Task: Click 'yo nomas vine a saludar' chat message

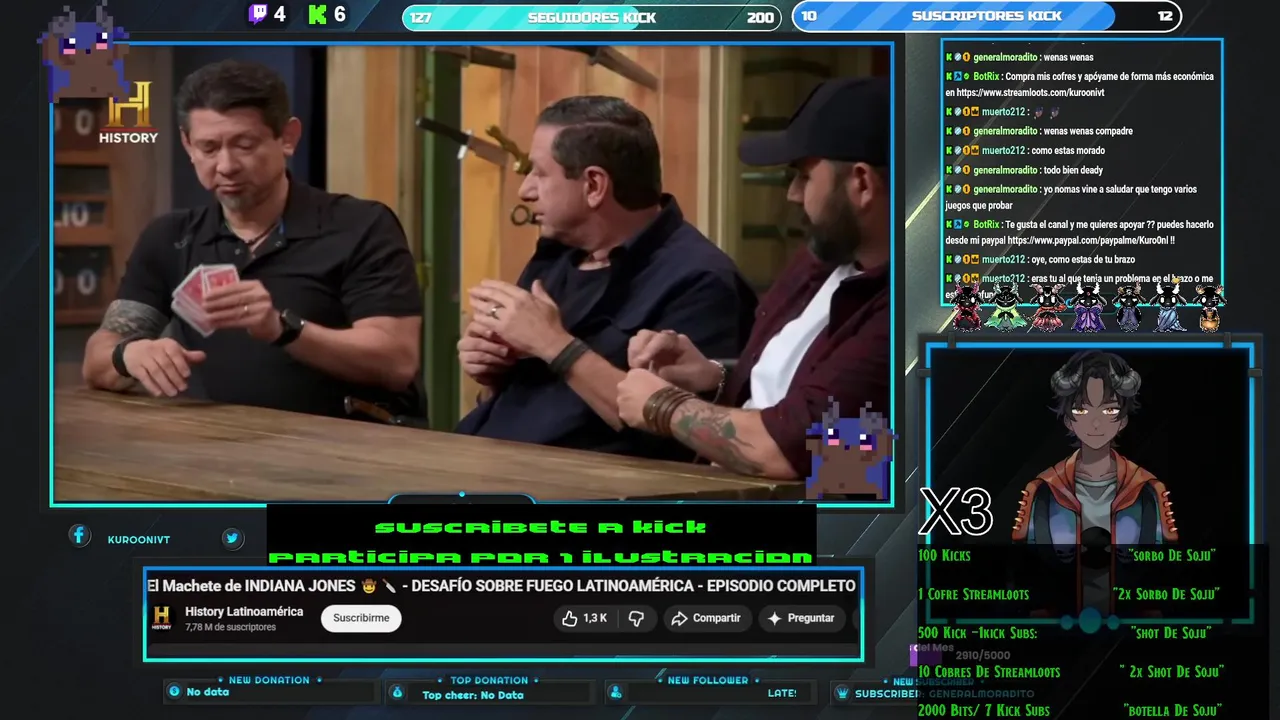Action: point(1070,197)
